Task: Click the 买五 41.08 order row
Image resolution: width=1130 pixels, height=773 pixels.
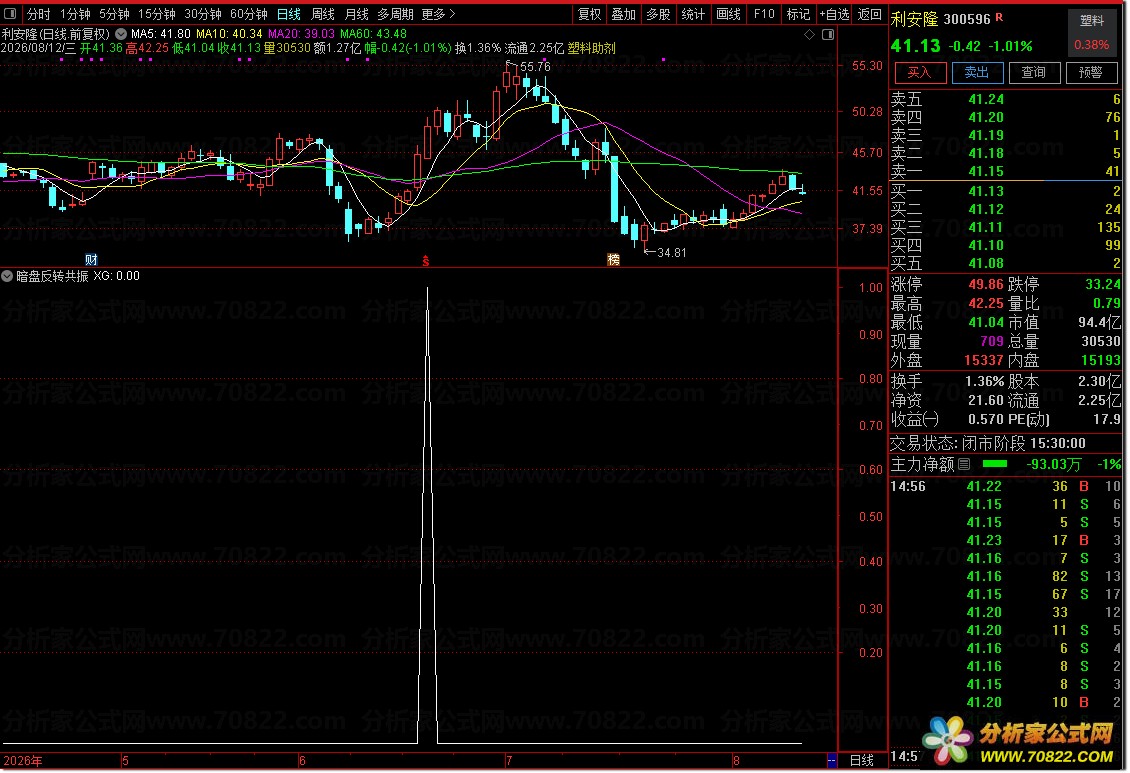Action: (1005, 263)
